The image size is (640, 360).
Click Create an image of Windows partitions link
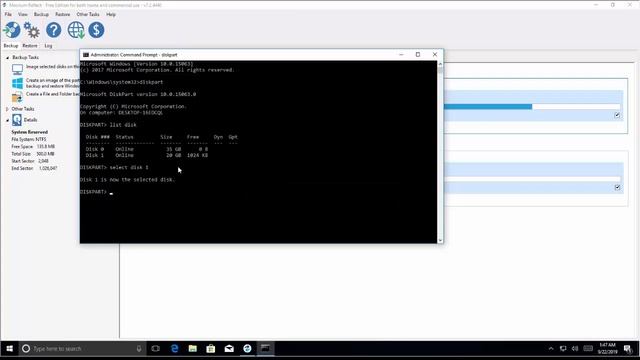pos(53,83)
